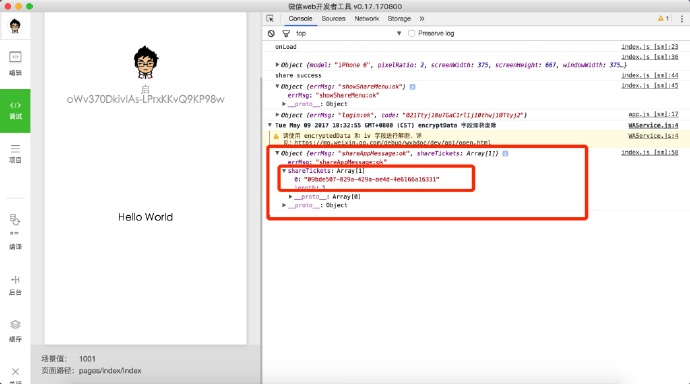
Task: Open the index.js [sm]:58 source link
Action: (x=650, y=153)
